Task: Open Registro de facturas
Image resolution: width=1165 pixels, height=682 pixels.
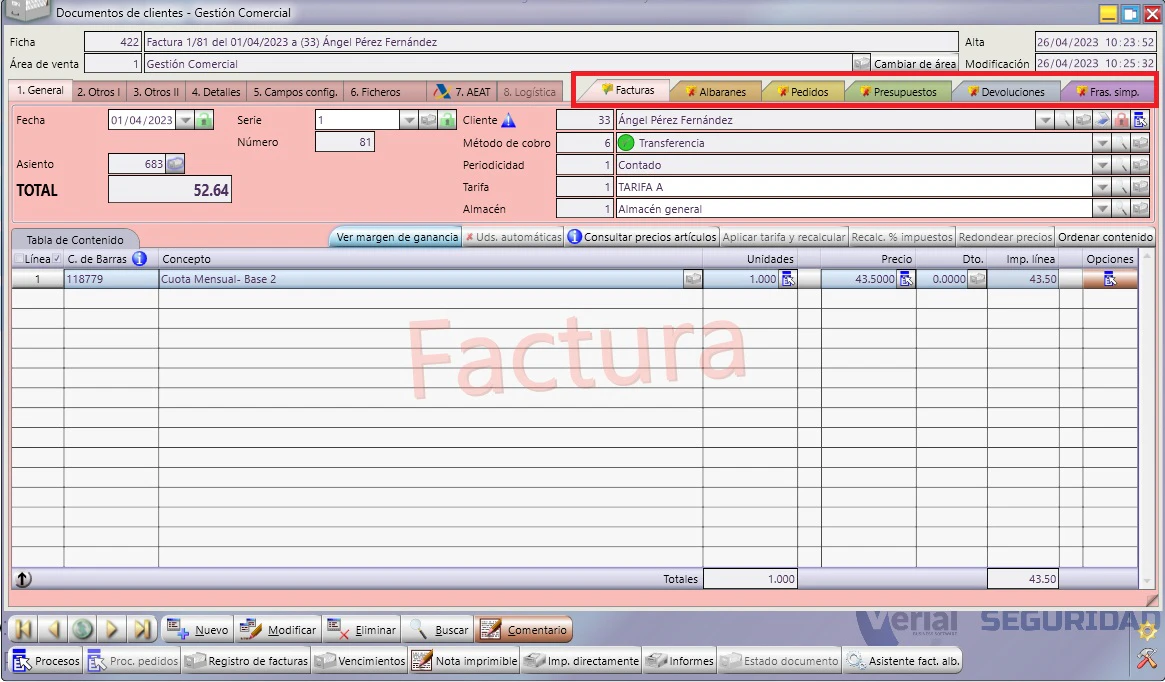Action: [x=247, y=660]
